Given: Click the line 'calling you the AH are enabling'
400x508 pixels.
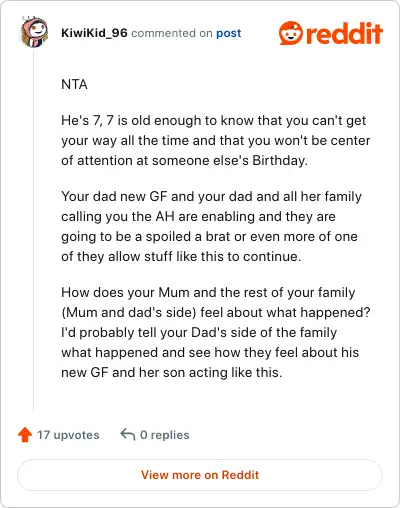Looking at the screenshot, I should [198, 216].
